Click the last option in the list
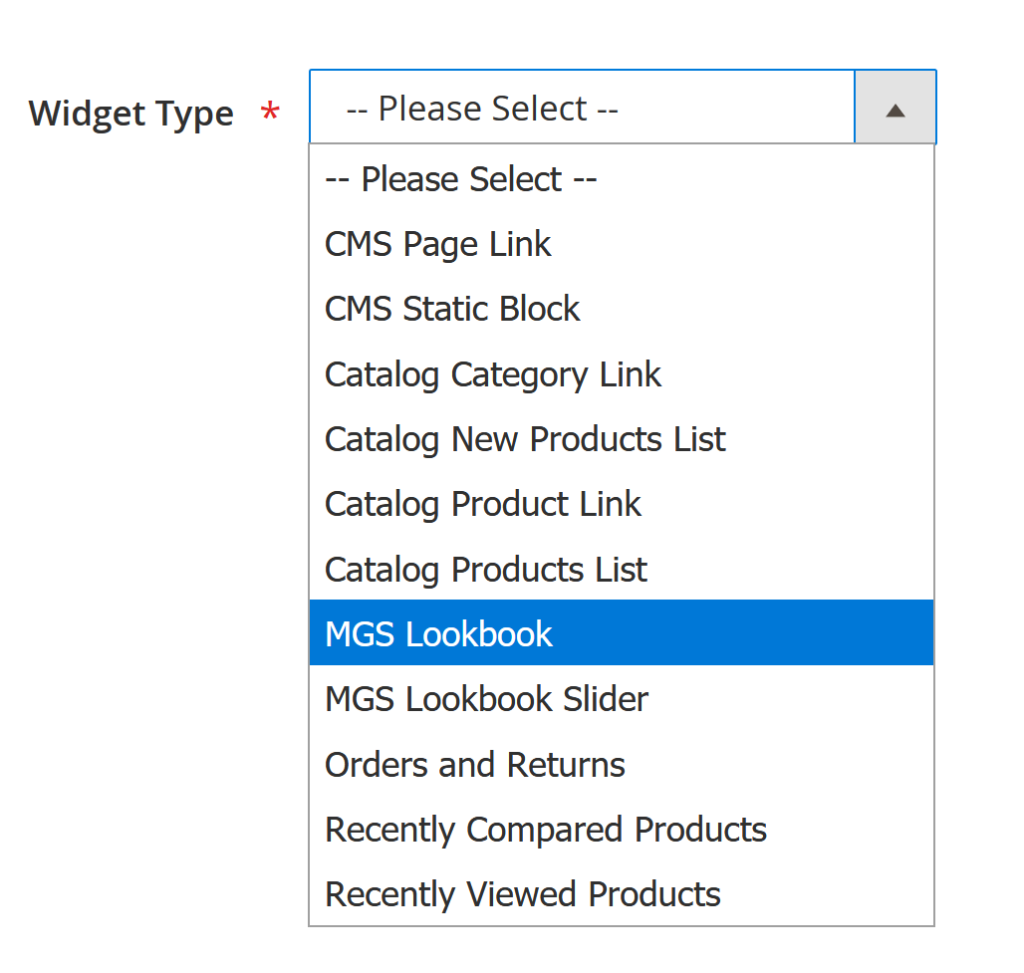The height and width of the screenshot is (973, 1024). (x=523, y=894)
